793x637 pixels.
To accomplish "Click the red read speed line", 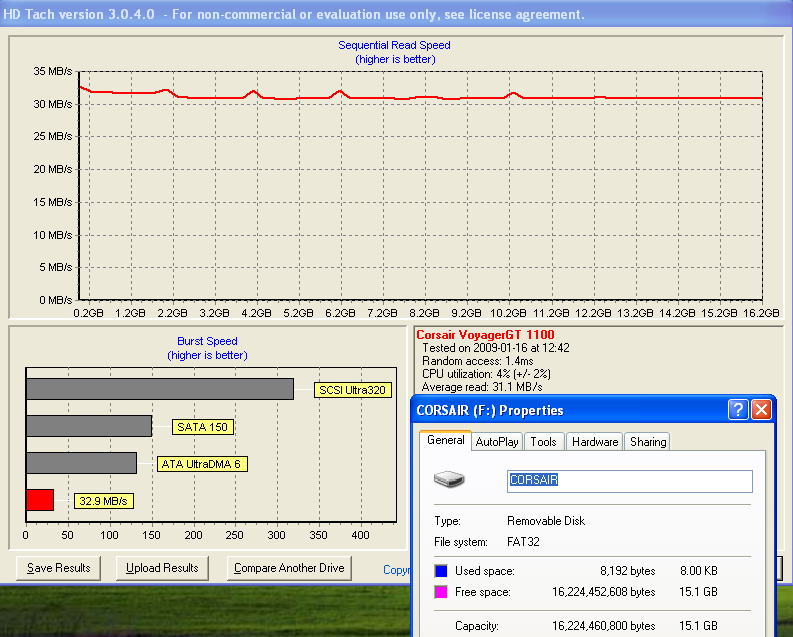I will pos(421,97).
